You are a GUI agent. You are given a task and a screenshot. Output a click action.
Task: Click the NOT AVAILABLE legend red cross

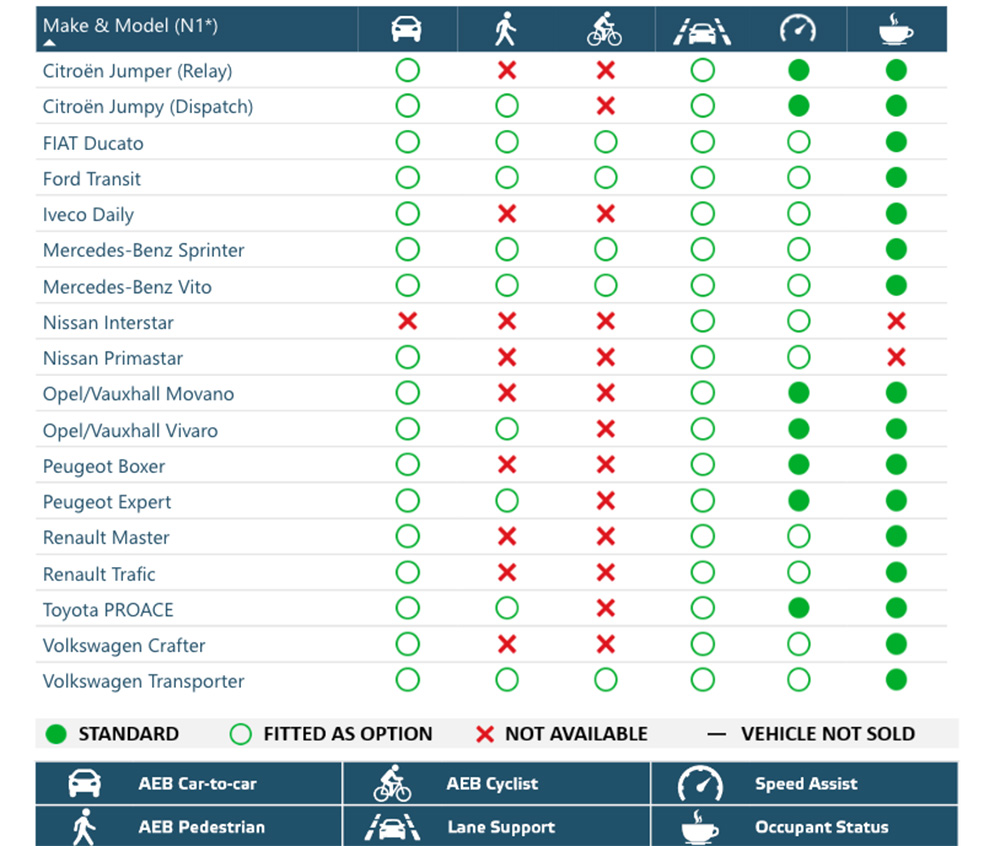tap(485, 734)
